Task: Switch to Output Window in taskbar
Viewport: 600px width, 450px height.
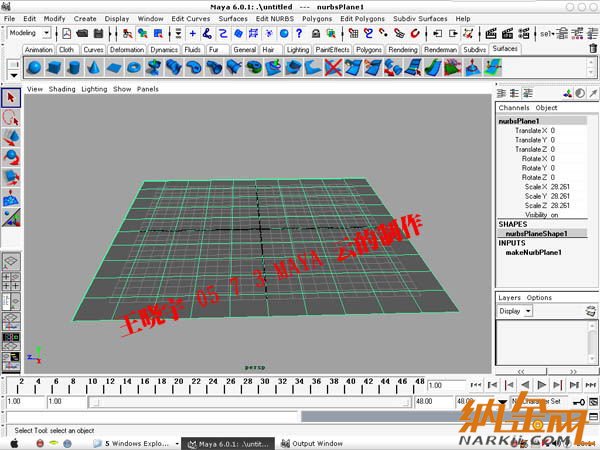Action: point(312,443)
